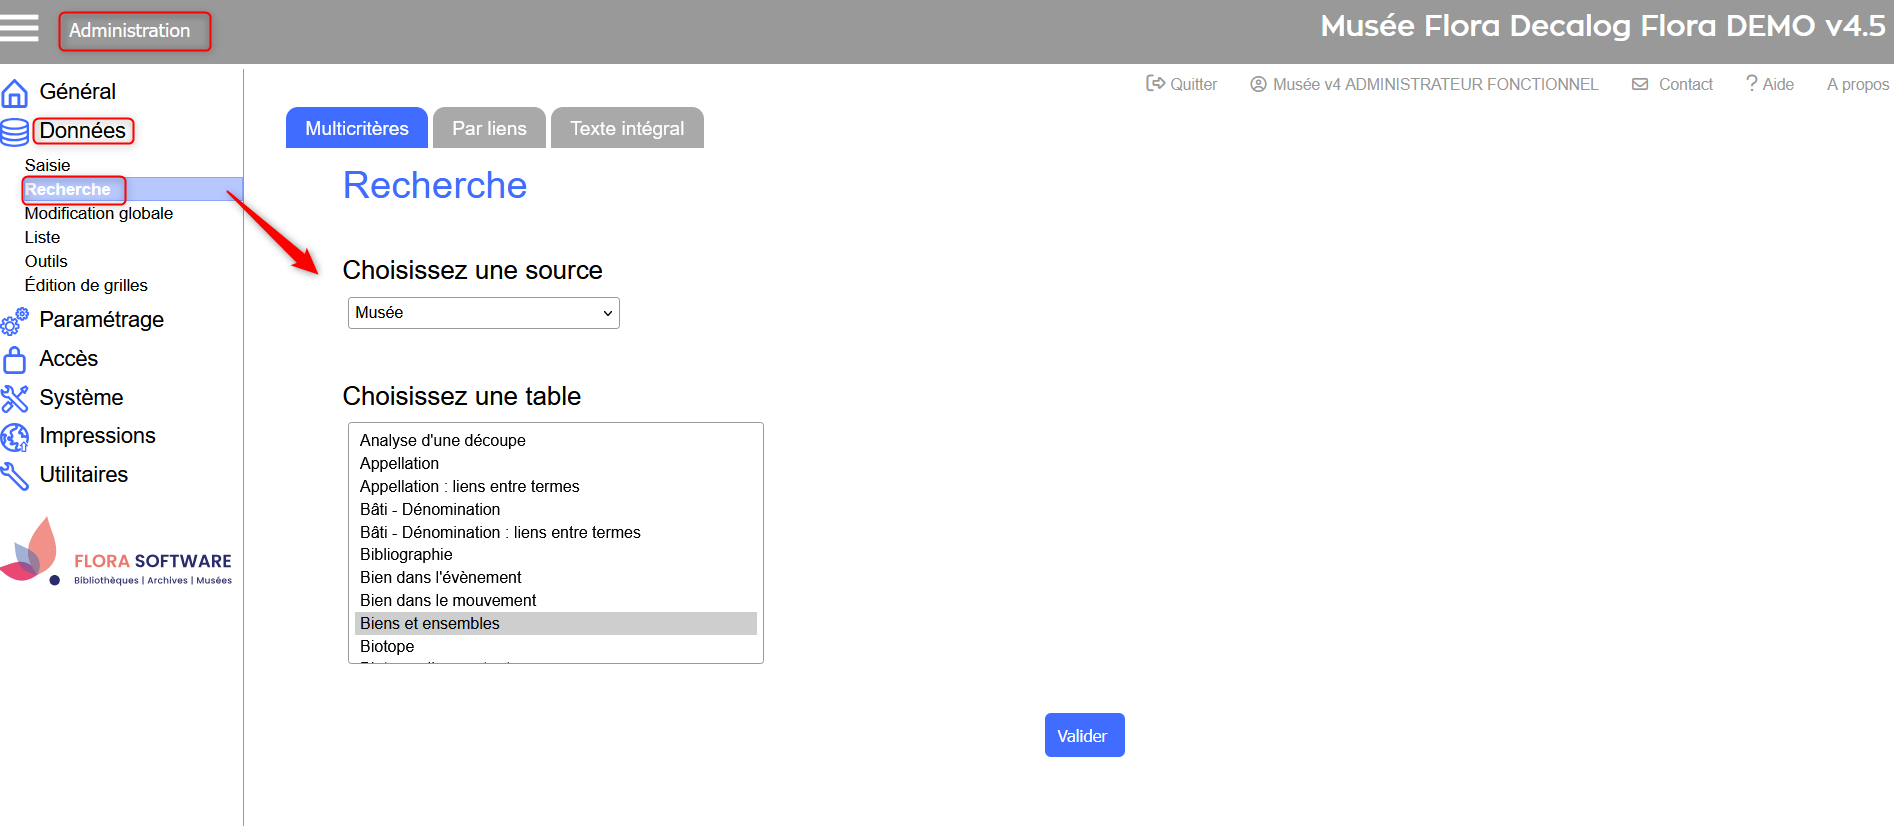
Task: Click the Données database icon
Action: click(15, 132)
